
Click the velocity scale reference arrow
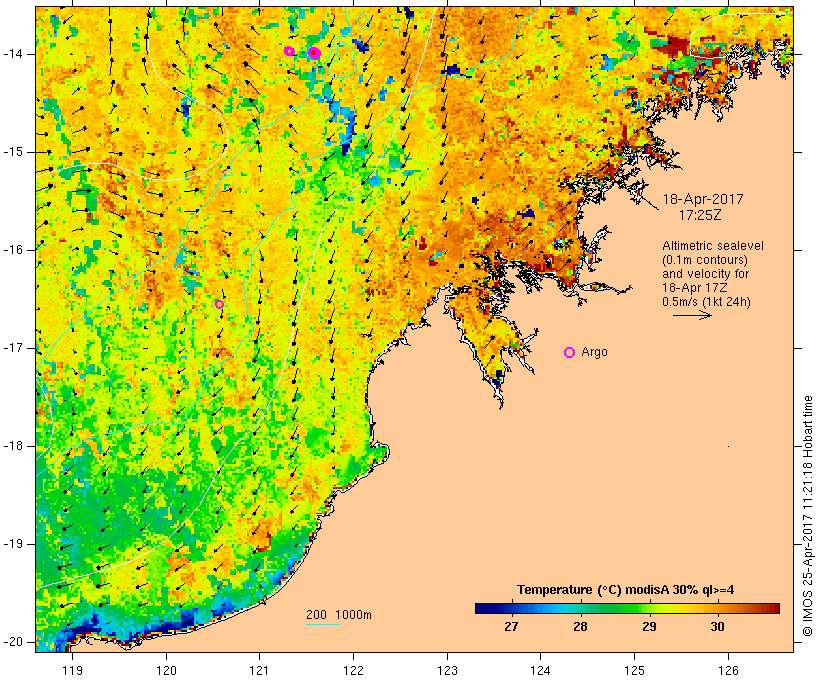(x=692, y=315)
